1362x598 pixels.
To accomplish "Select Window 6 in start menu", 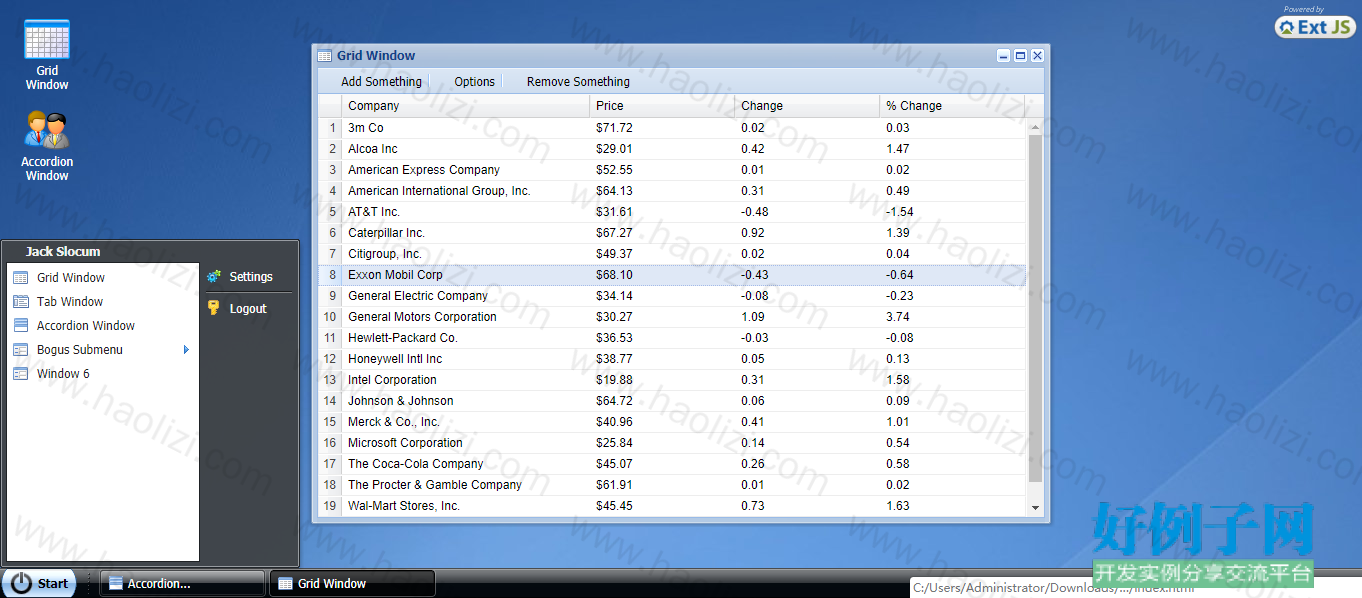I will click(101, 374).
